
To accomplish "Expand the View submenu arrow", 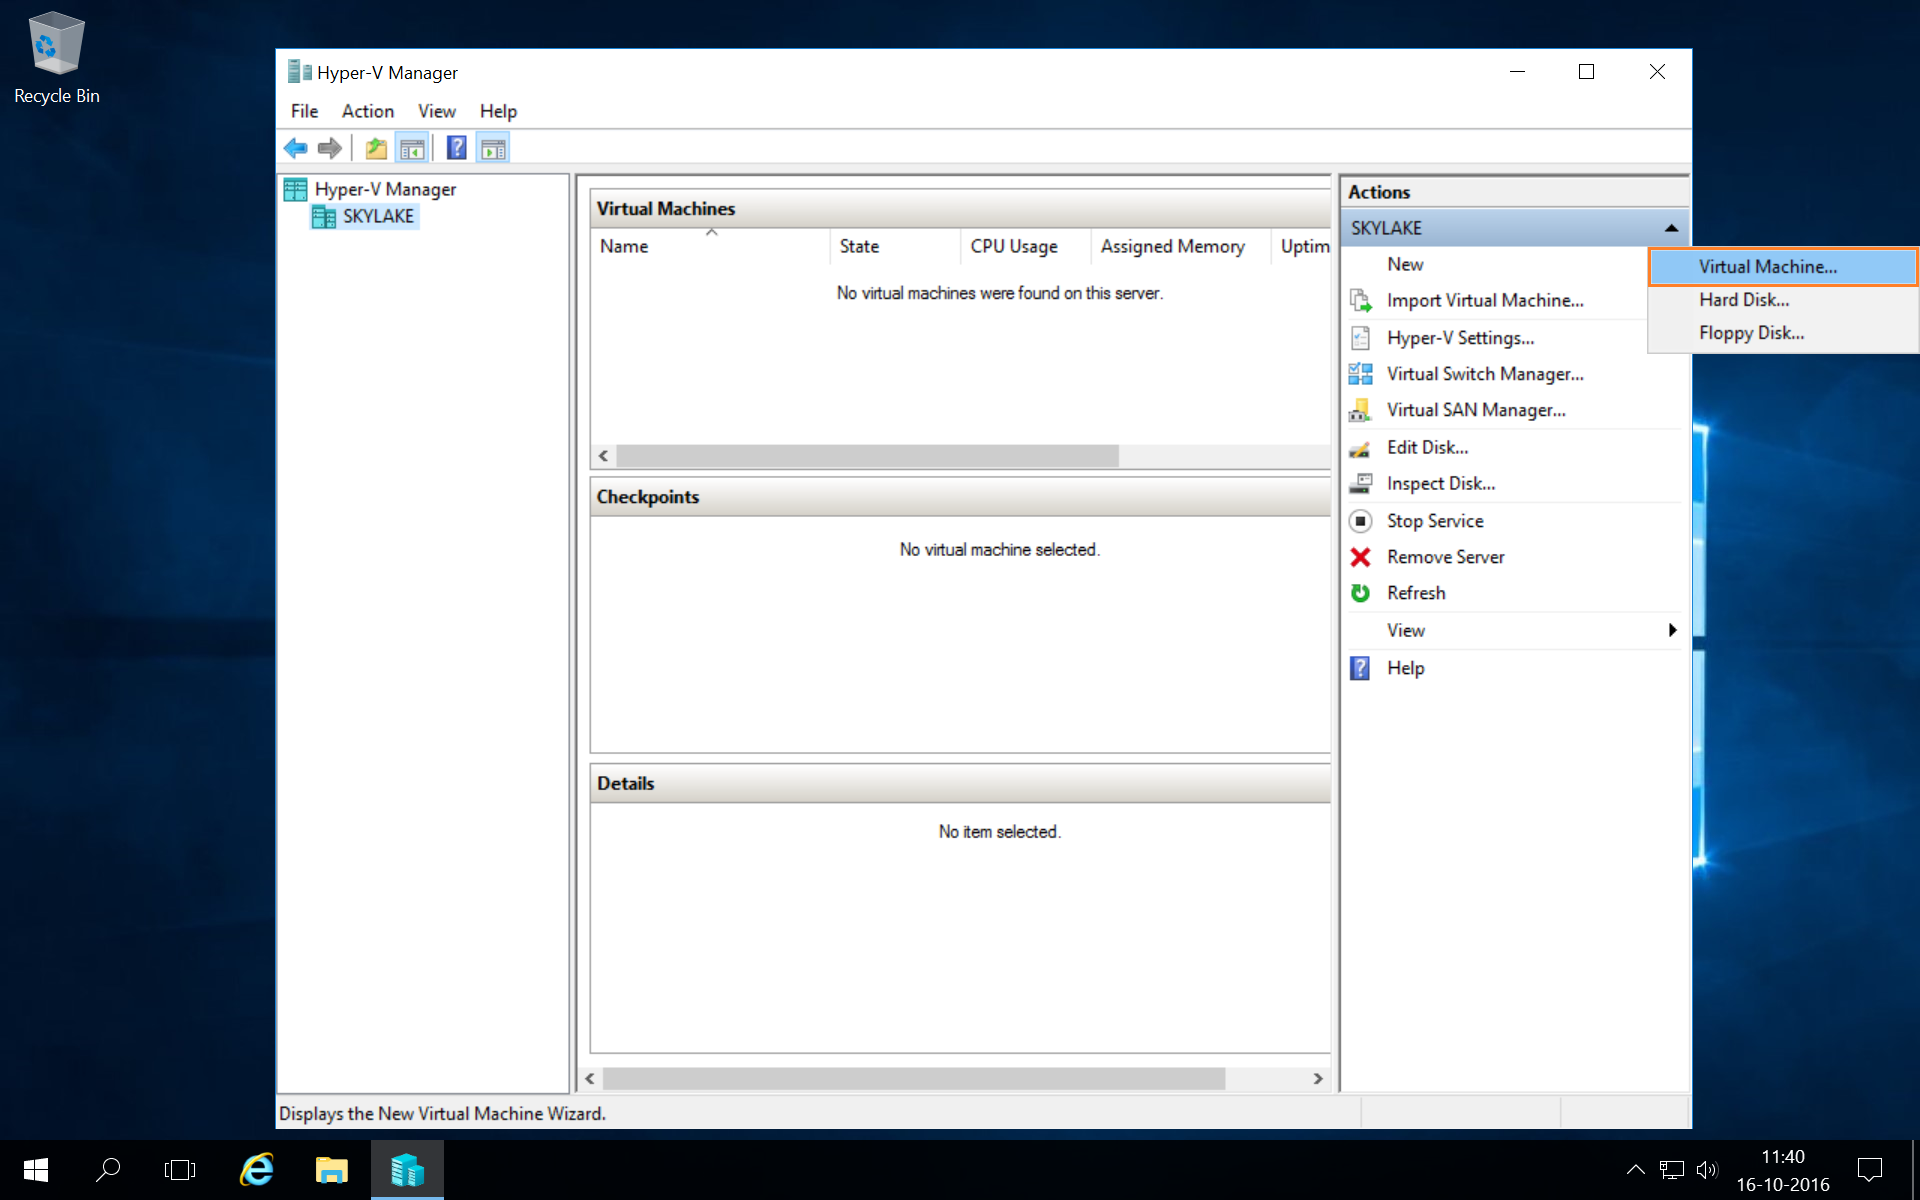I will (x=1672, y=630).
